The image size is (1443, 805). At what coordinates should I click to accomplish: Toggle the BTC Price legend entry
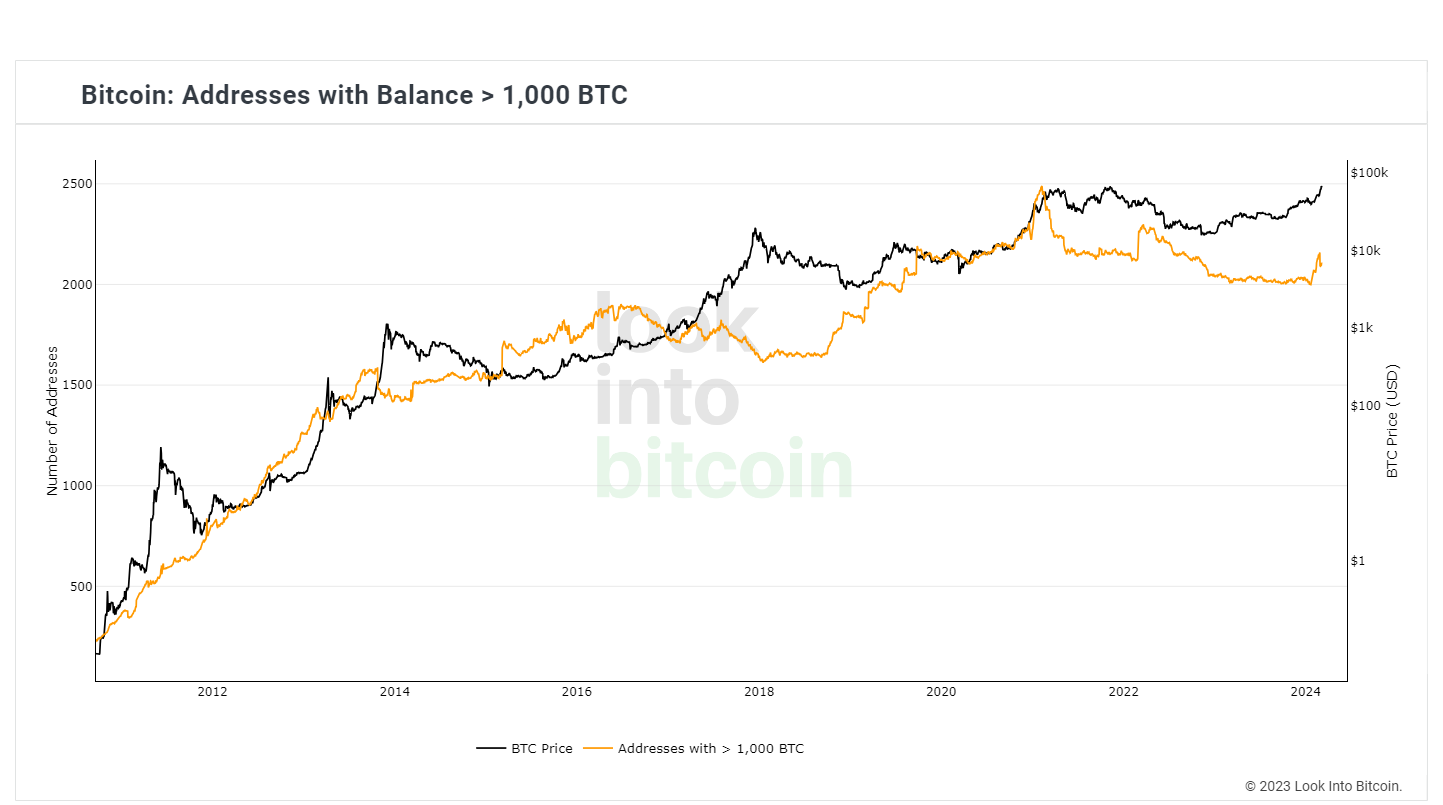541,748
